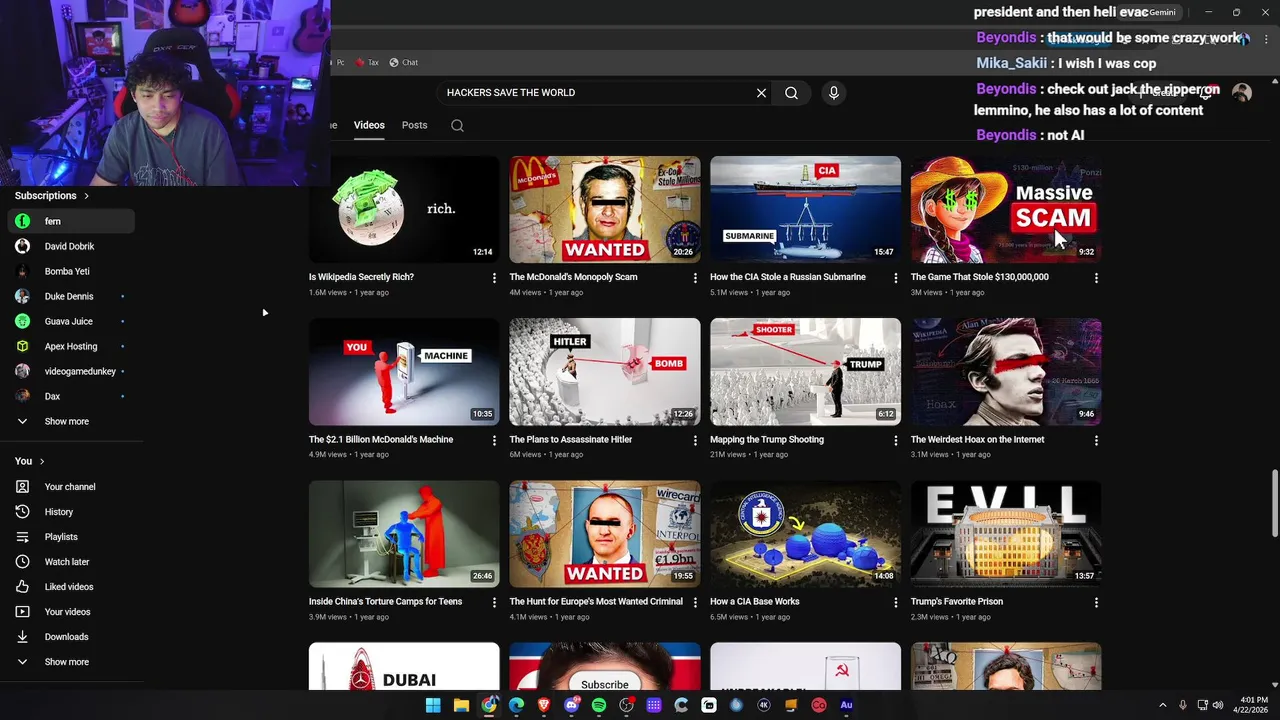The height and width of the screenshot is (720, 1280).
Task: Open options for The Weirdest Hoax on the Internet
Action: (1096, 440)
